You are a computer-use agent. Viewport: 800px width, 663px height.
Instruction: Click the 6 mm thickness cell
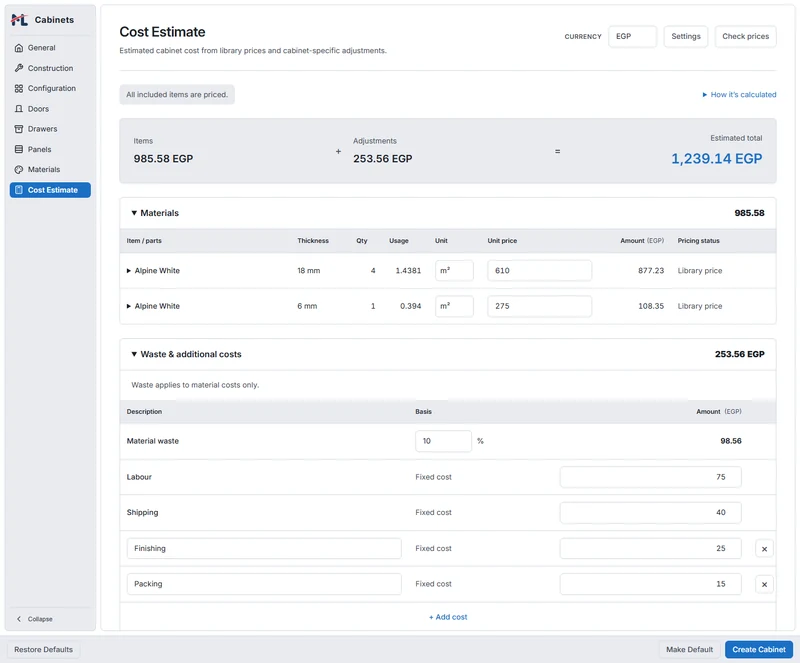[307, 306]
